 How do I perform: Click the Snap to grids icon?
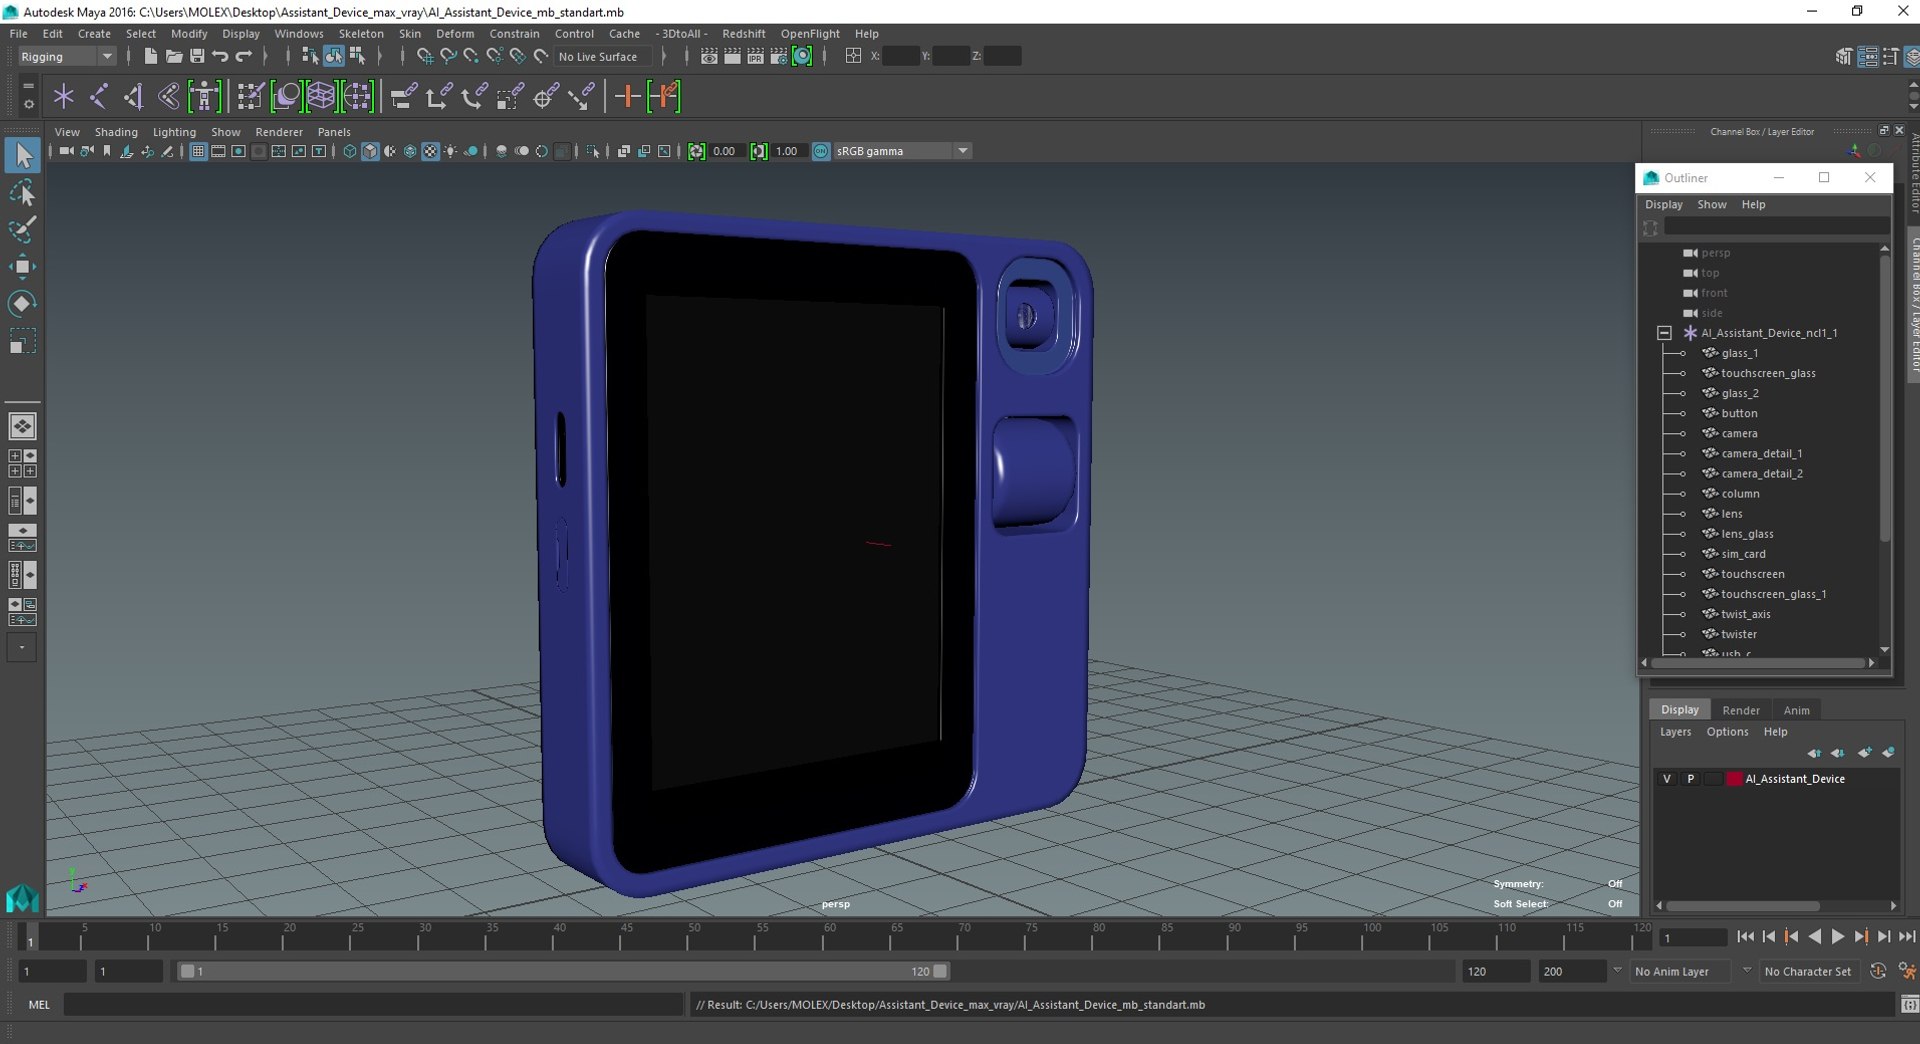(x=425, y=56)
